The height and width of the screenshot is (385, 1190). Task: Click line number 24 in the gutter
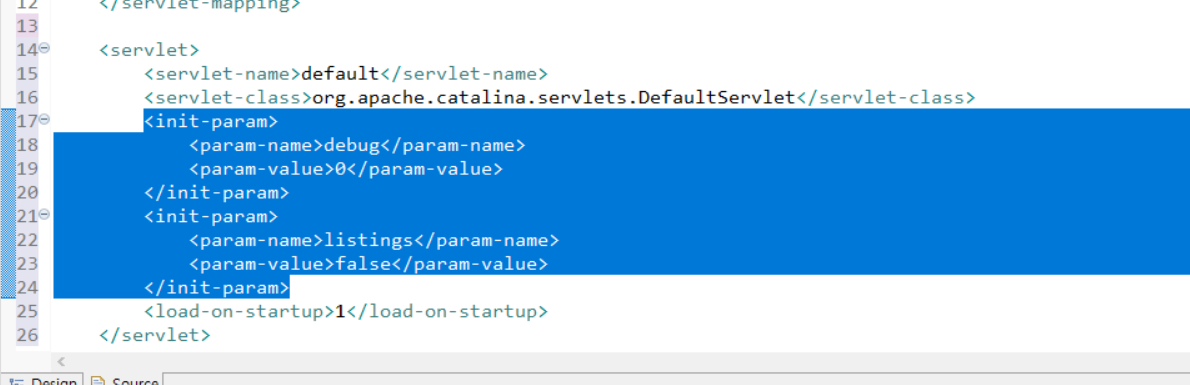[x=27, y=288]
